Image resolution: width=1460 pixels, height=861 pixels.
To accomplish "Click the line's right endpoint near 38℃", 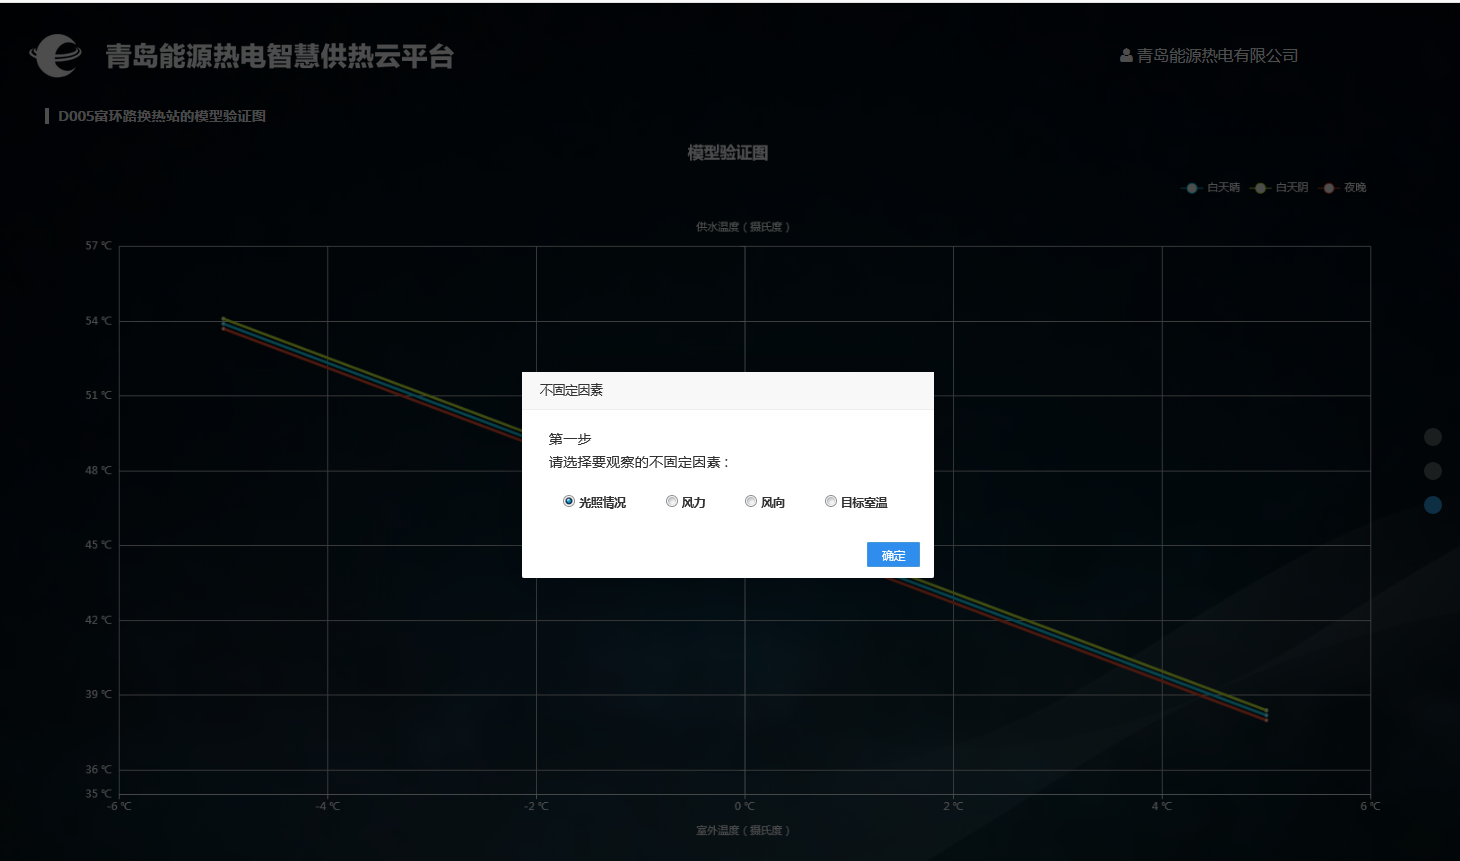I will click(1267, 714).
